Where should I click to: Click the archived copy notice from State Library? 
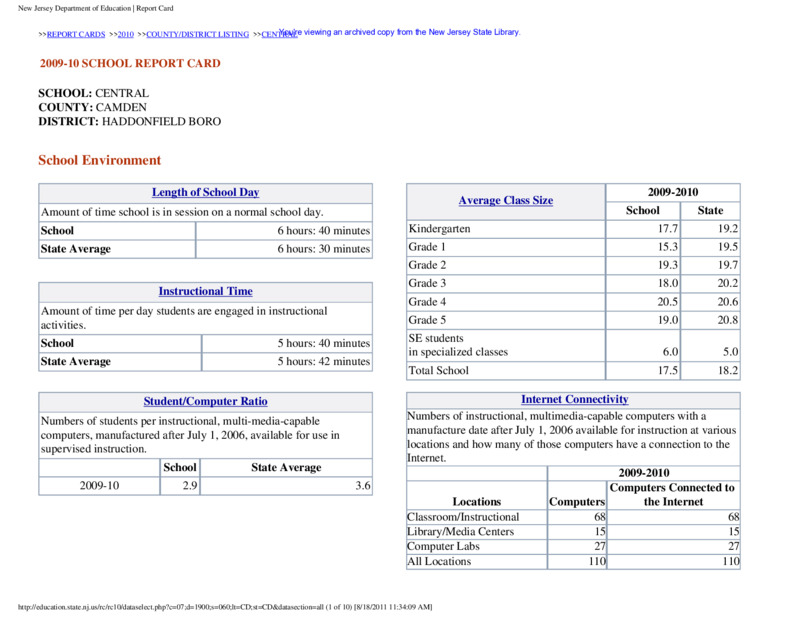click(399, 32)
